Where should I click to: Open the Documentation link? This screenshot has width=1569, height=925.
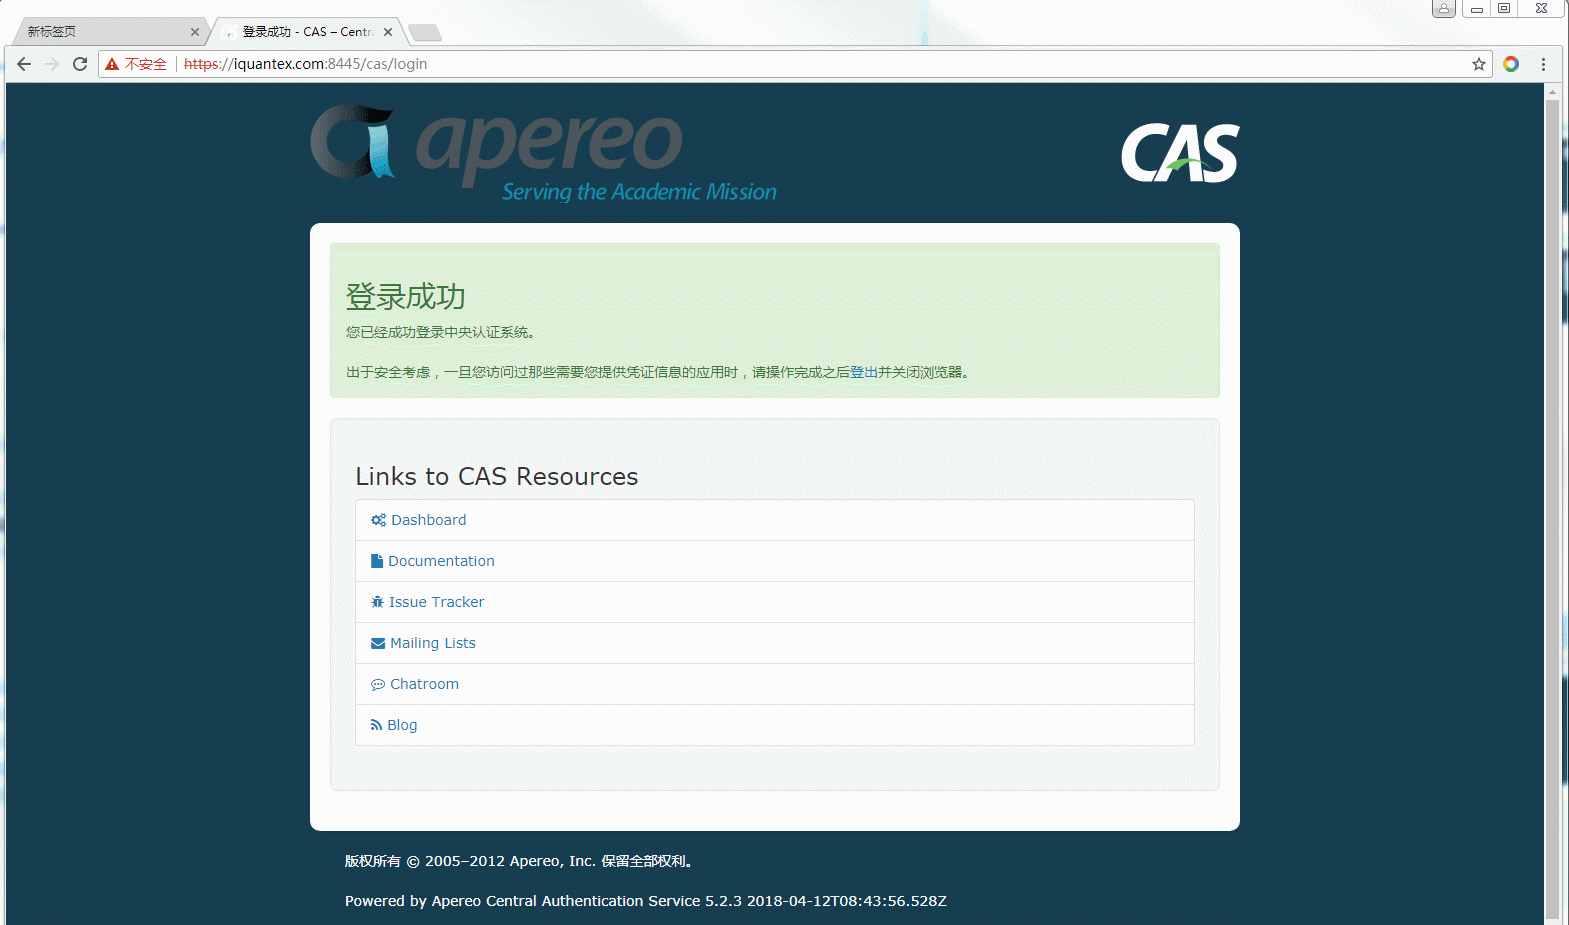point(441,561)
